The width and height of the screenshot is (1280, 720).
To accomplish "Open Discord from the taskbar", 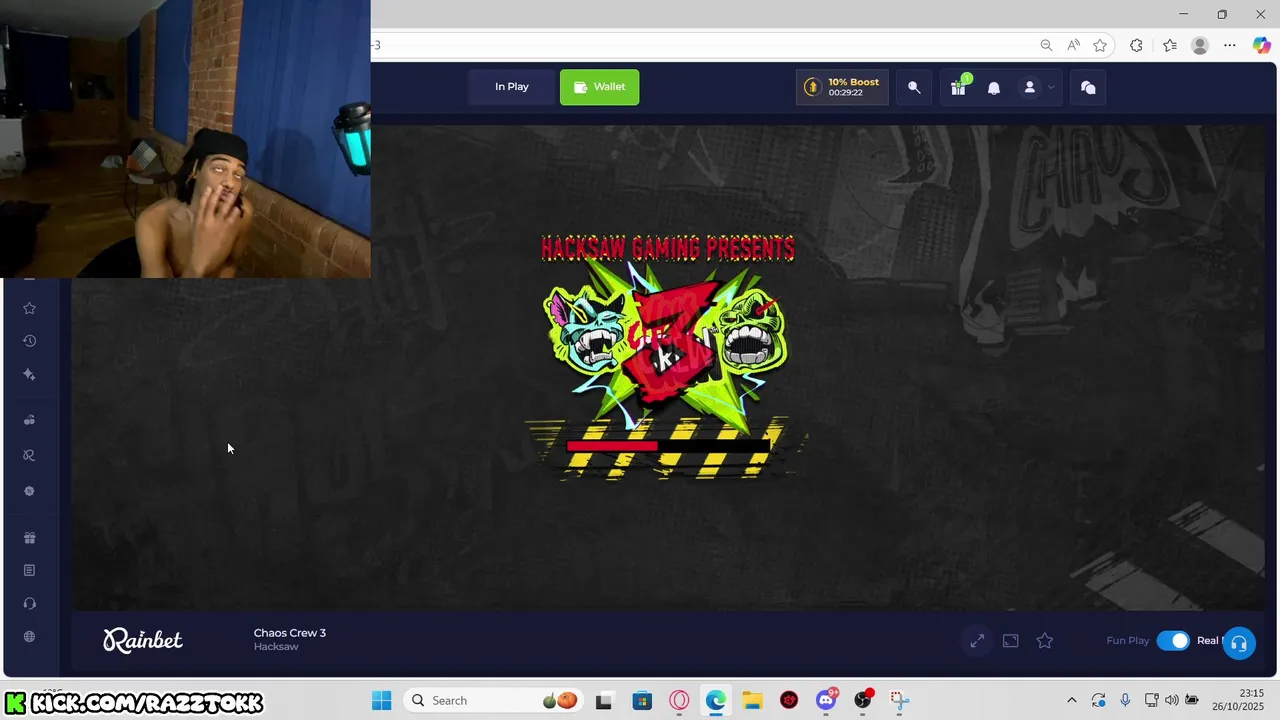I will point(826,701).
